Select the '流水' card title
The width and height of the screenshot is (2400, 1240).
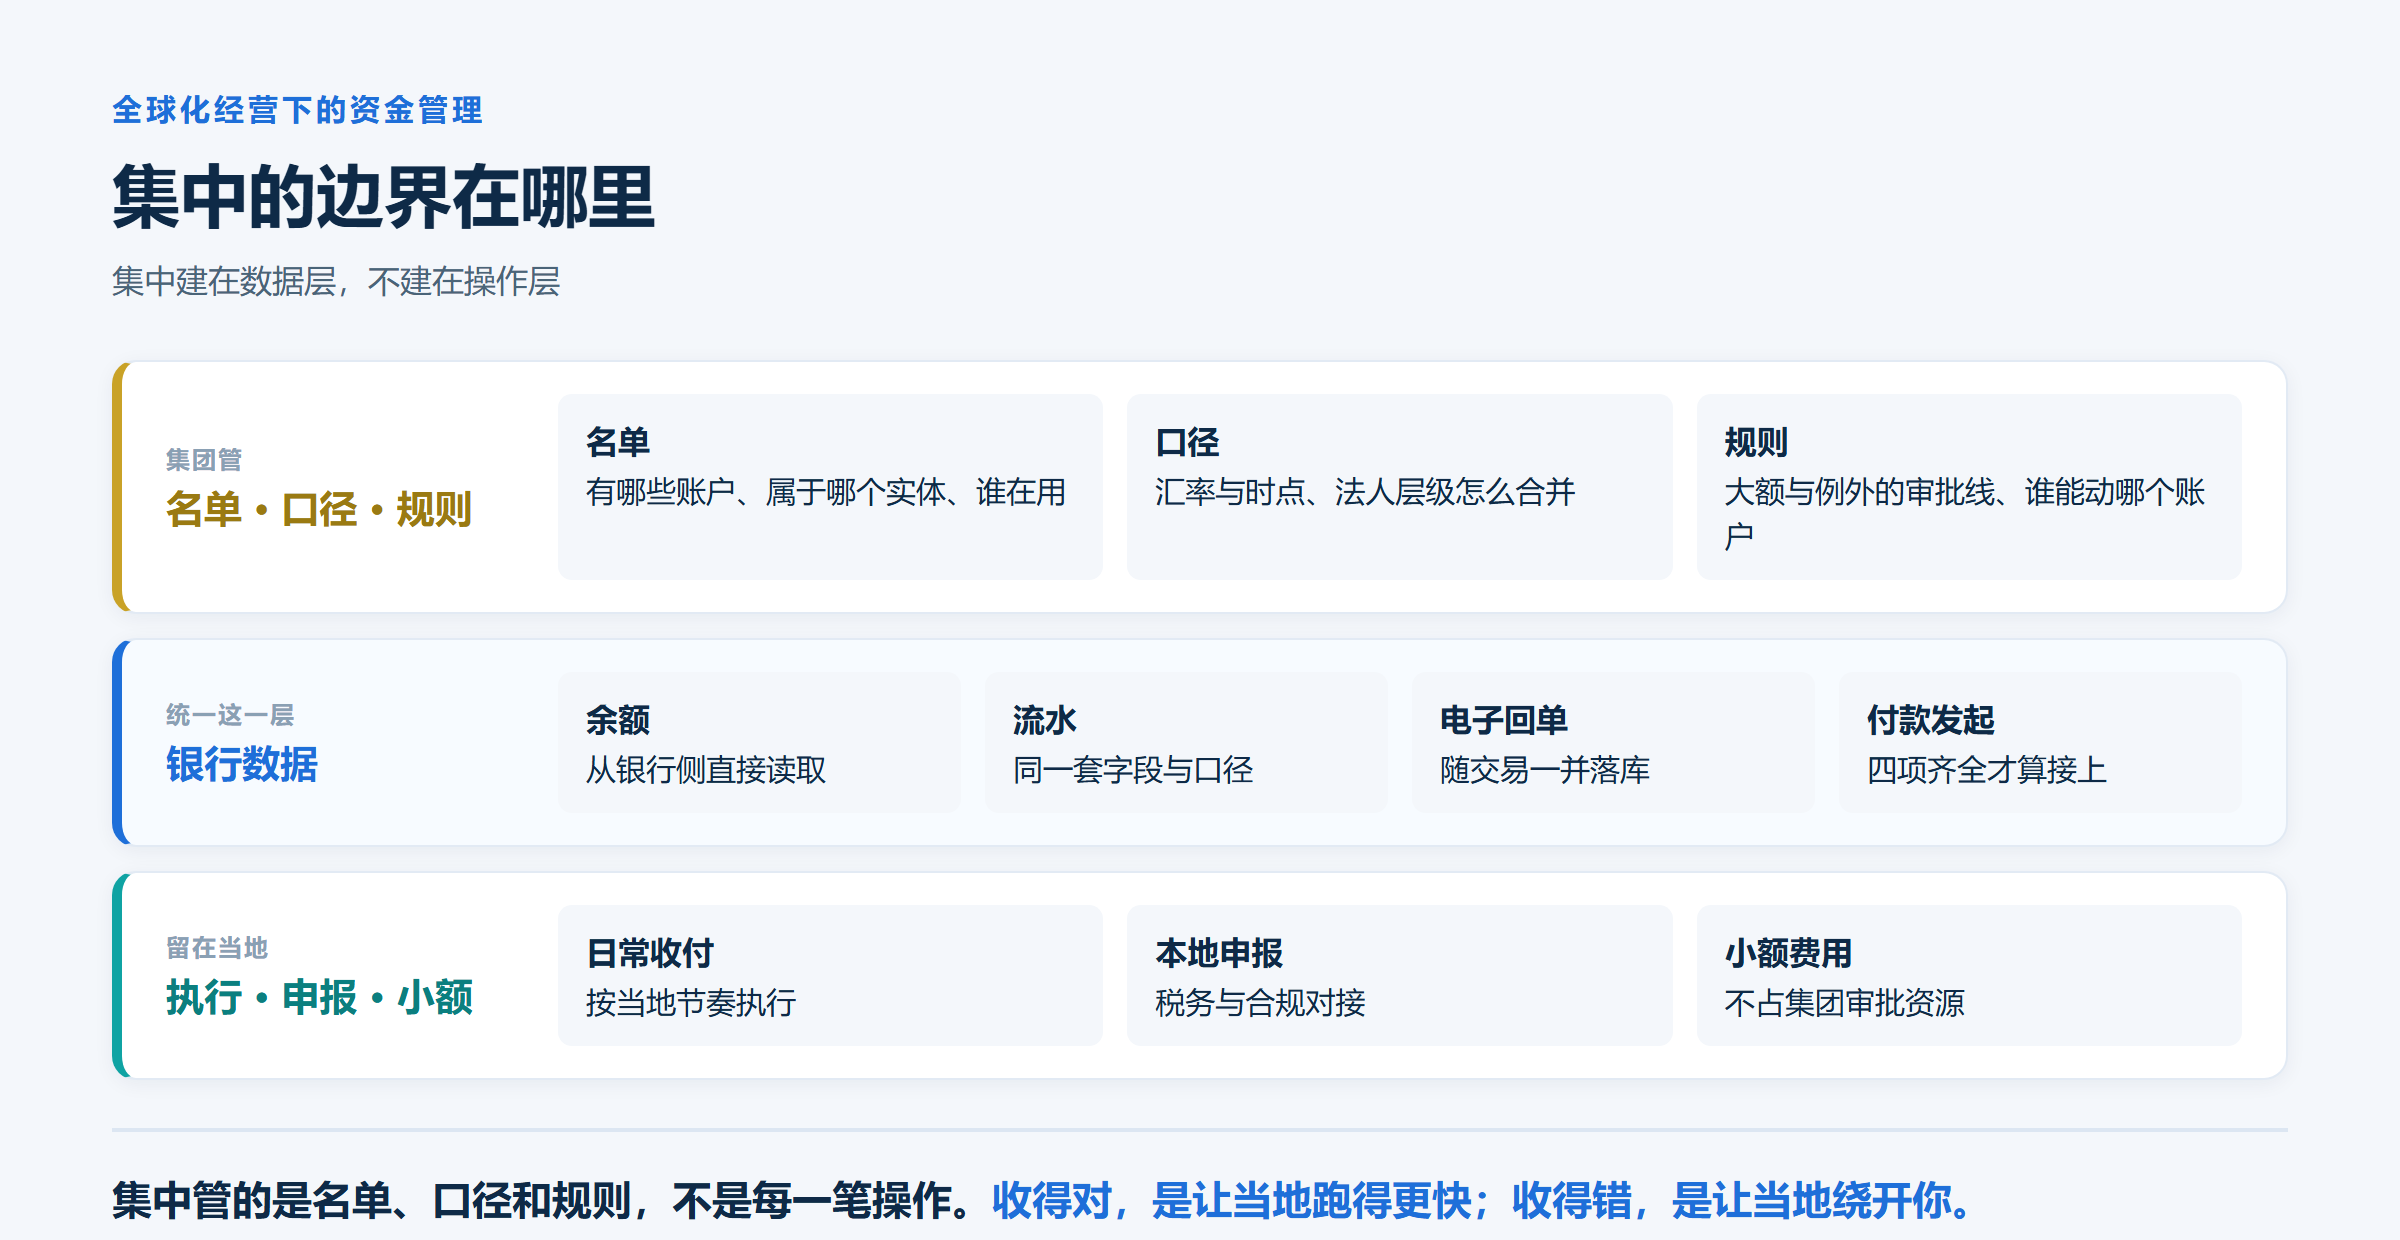1045,720
